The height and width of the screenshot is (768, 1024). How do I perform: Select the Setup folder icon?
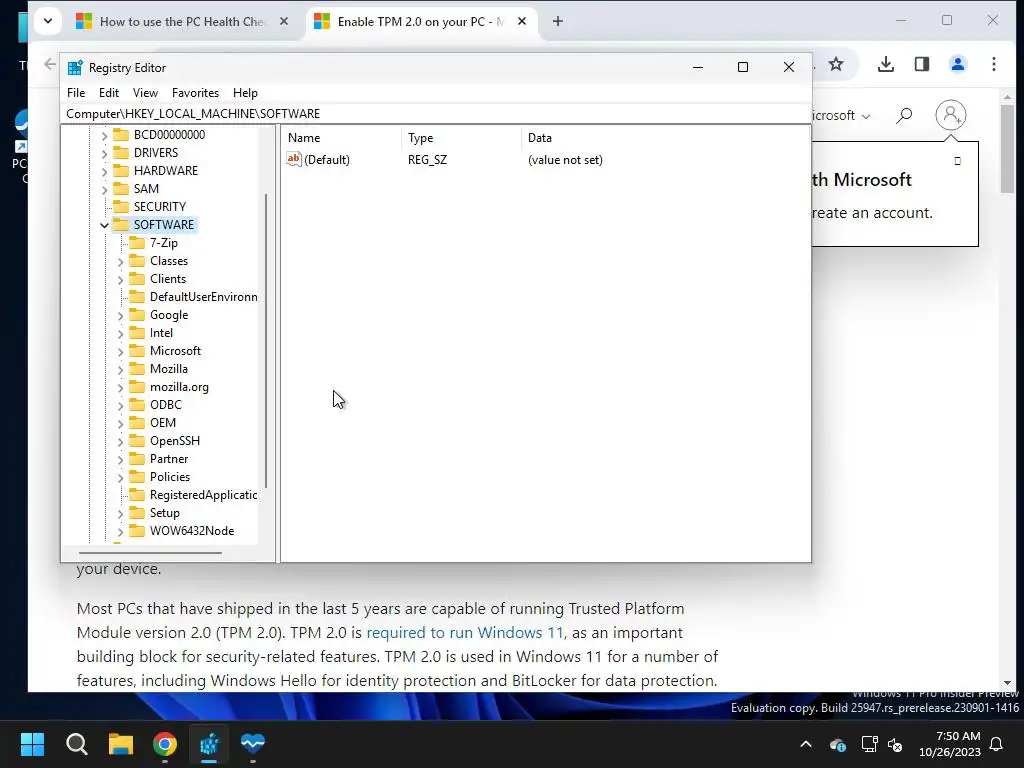[x=137, y=513]
